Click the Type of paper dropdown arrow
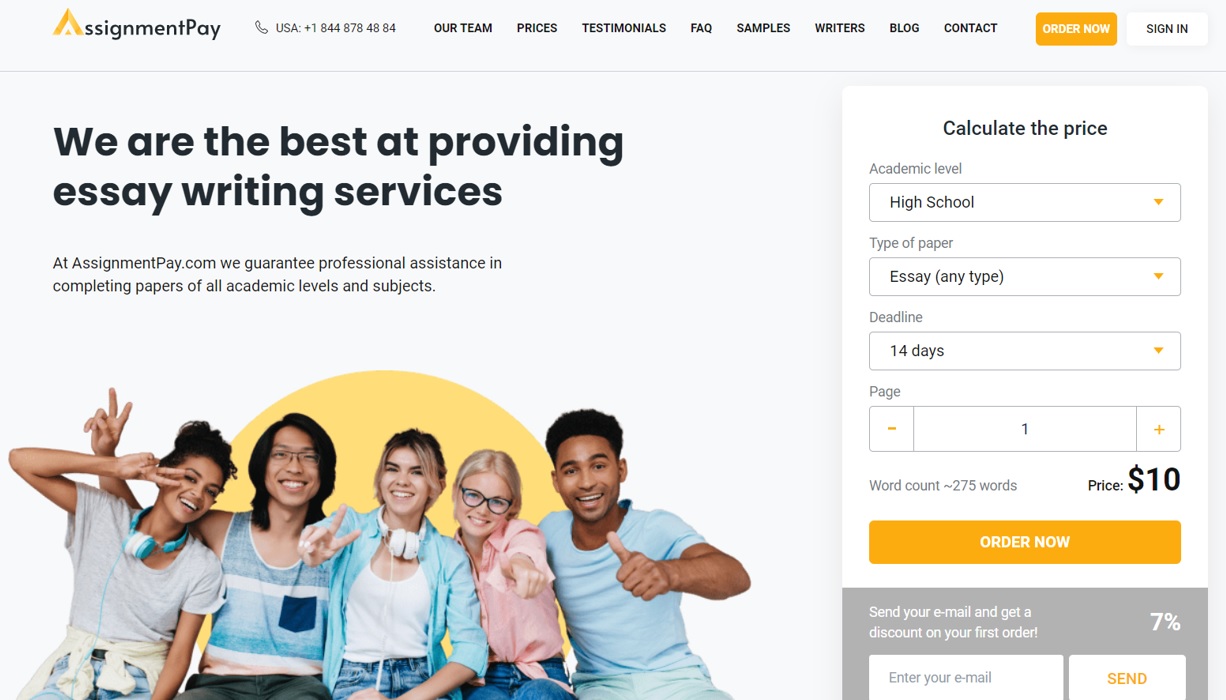The height and width of the screenshot is (700, 1226). coord(1158,276)
